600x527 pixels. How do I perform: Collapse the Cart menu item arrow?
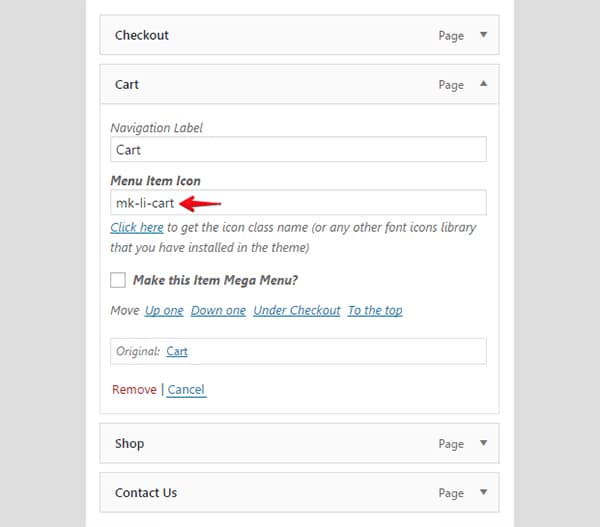coord(483,84)
